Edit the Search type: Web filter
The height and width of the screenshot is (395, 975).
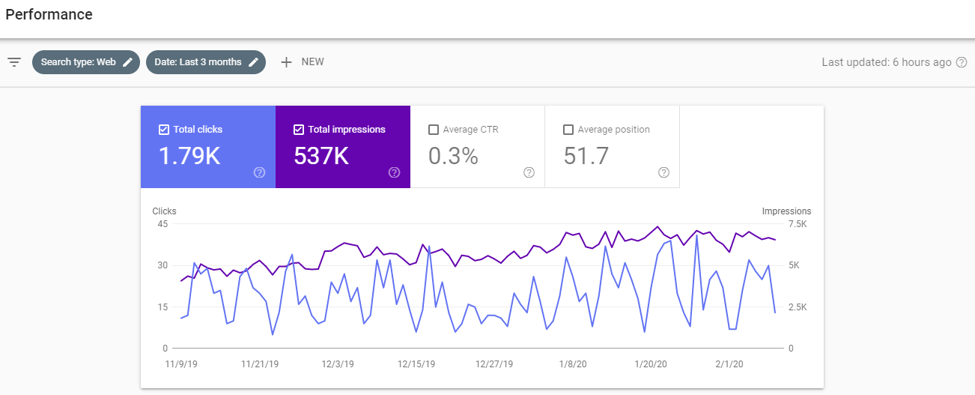point(86,62)
